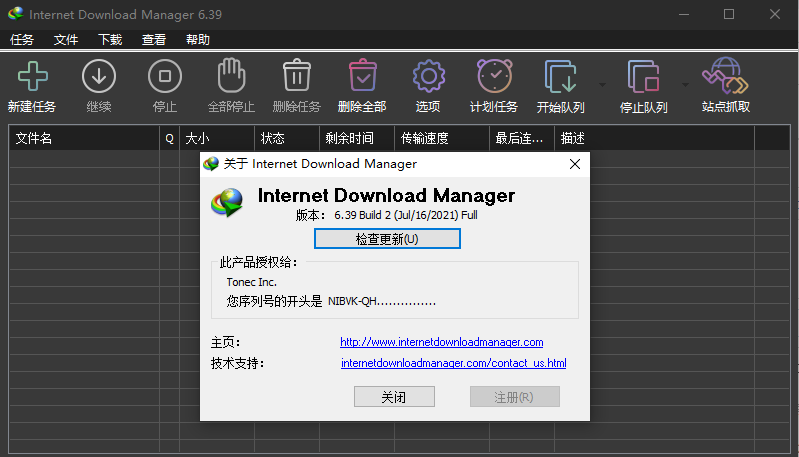Open the 任务 menu

pos(22,40)
